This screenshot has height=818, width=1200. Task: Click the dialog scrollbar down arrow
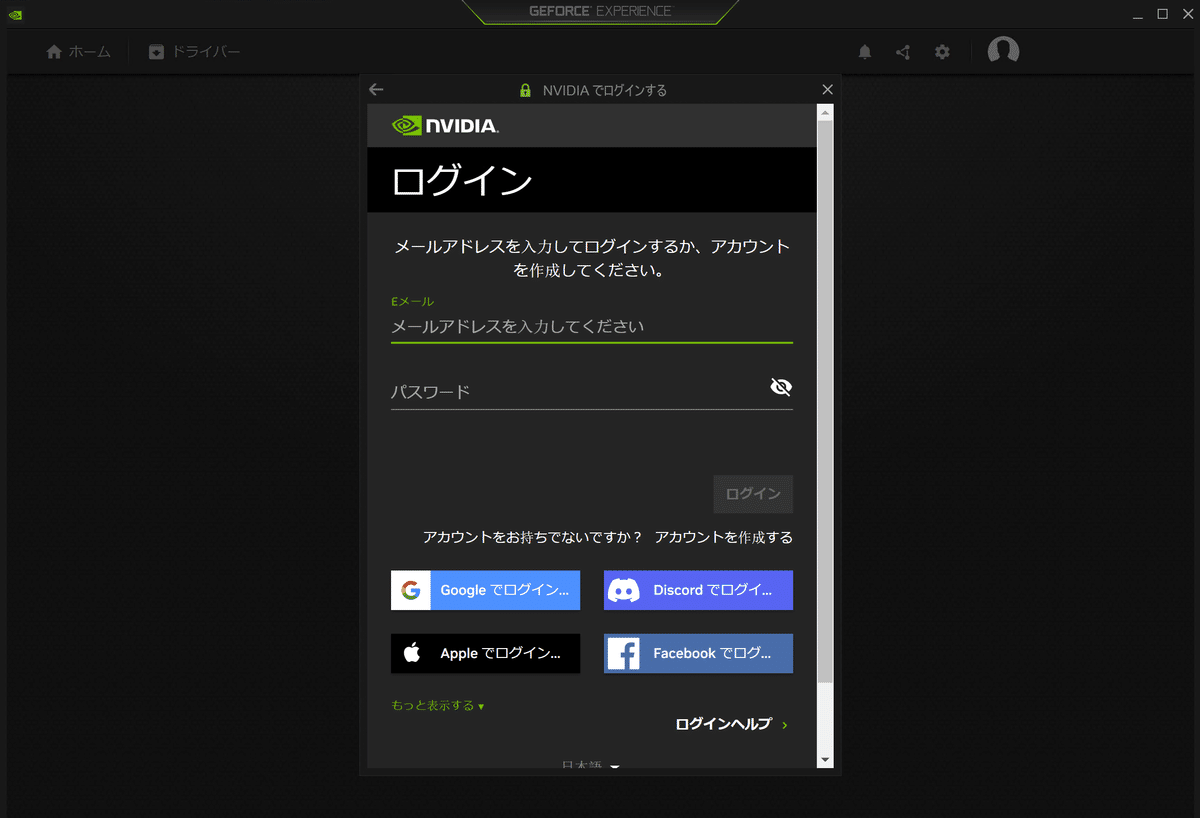tap(825, 760)
